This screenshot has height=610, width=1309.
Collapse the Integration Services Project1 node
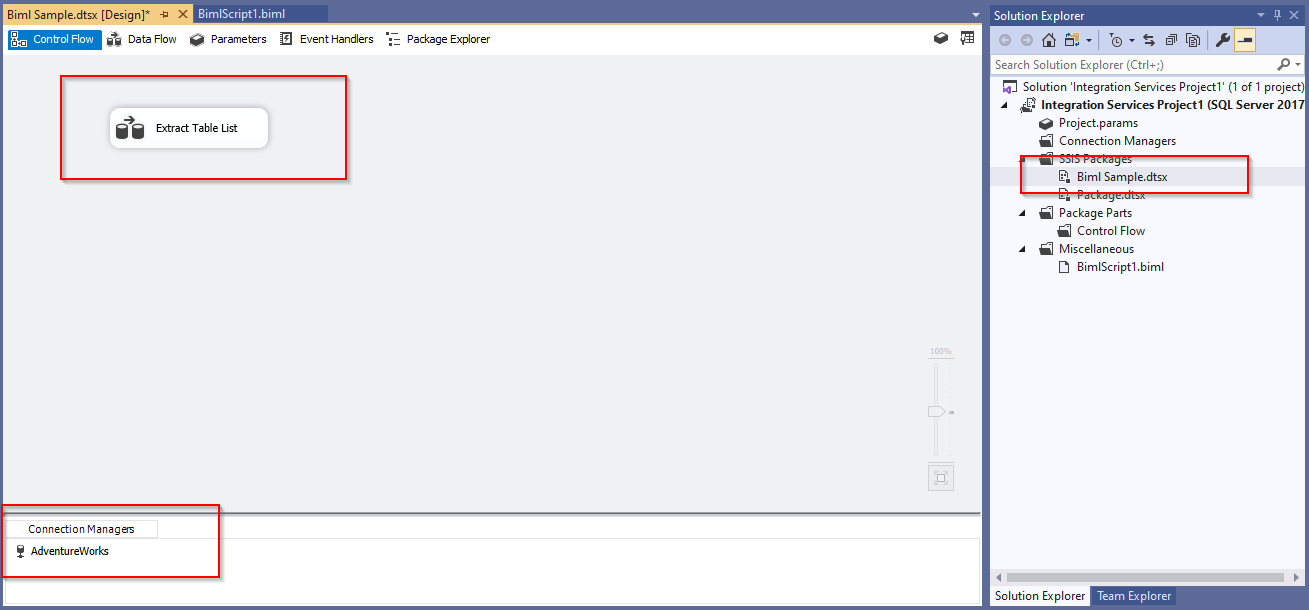1004,105
